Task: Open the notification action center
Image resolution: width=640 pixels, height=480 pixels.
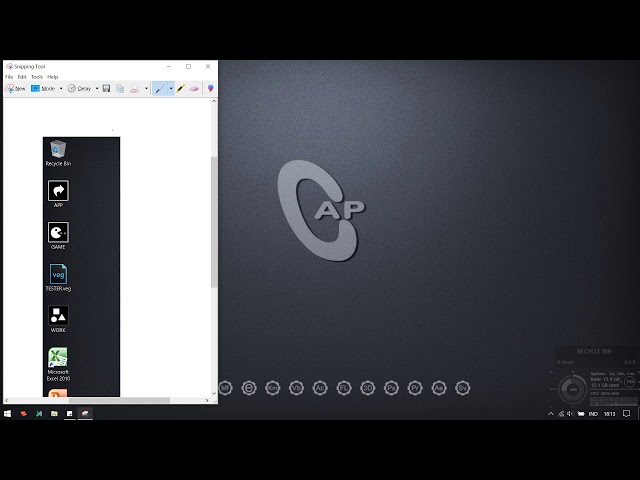Action: [x=626, y=414]
